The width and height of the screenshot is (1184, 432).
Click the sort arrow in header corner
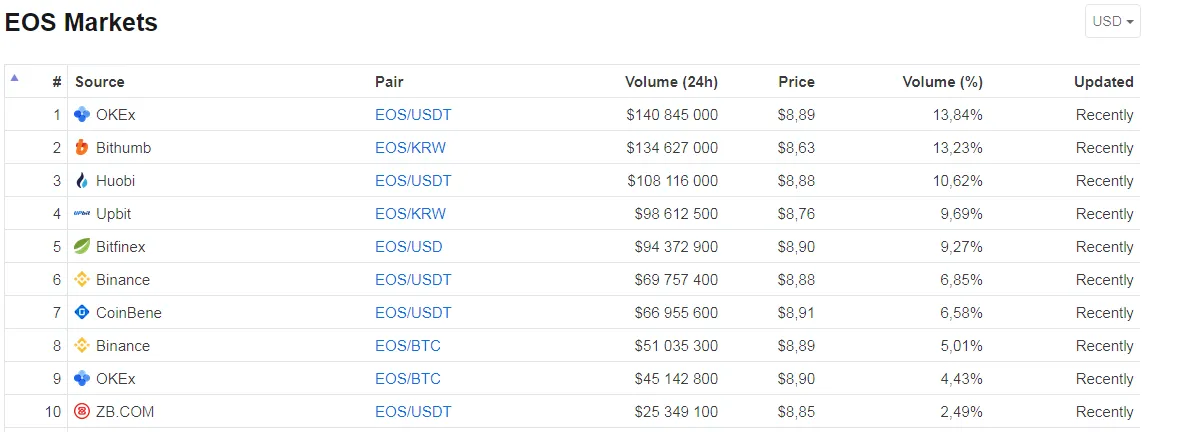[x=14, y=77]
